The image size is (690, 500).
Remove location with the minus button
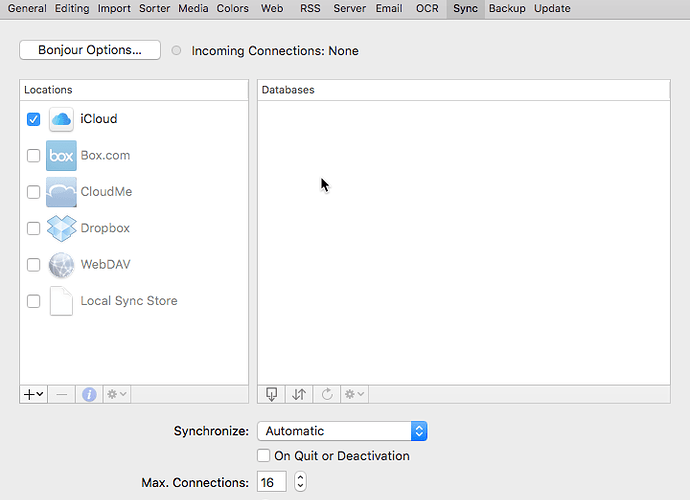62,394
